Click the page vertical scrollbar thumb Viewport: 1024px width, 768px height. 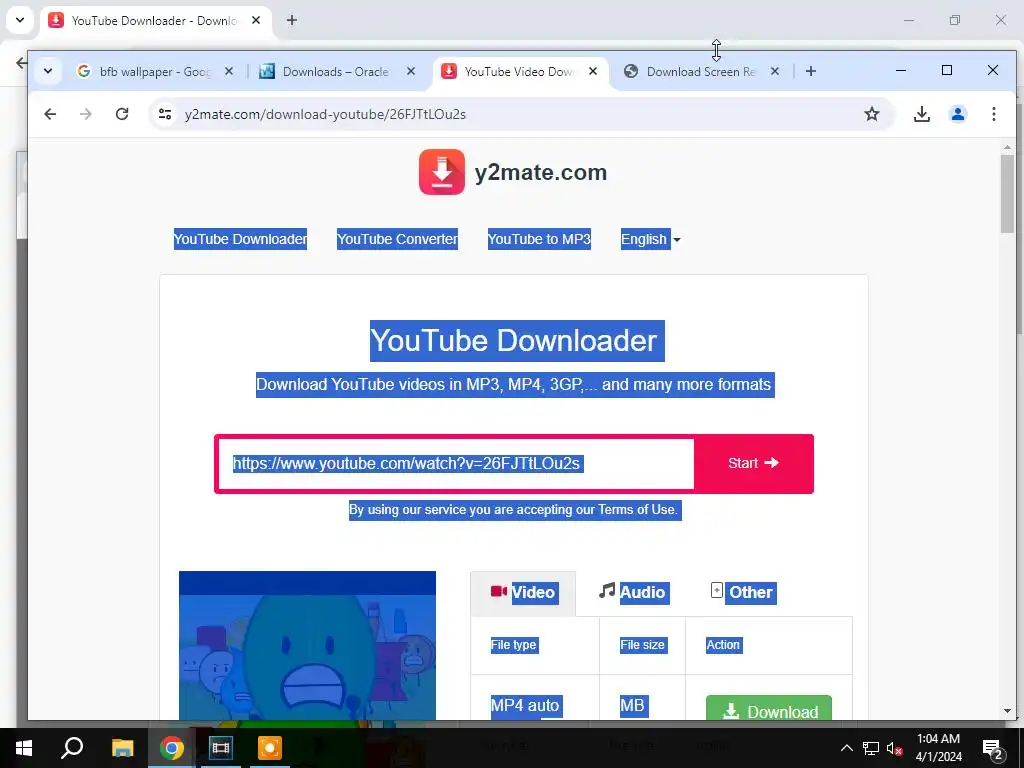point(1007,193)
